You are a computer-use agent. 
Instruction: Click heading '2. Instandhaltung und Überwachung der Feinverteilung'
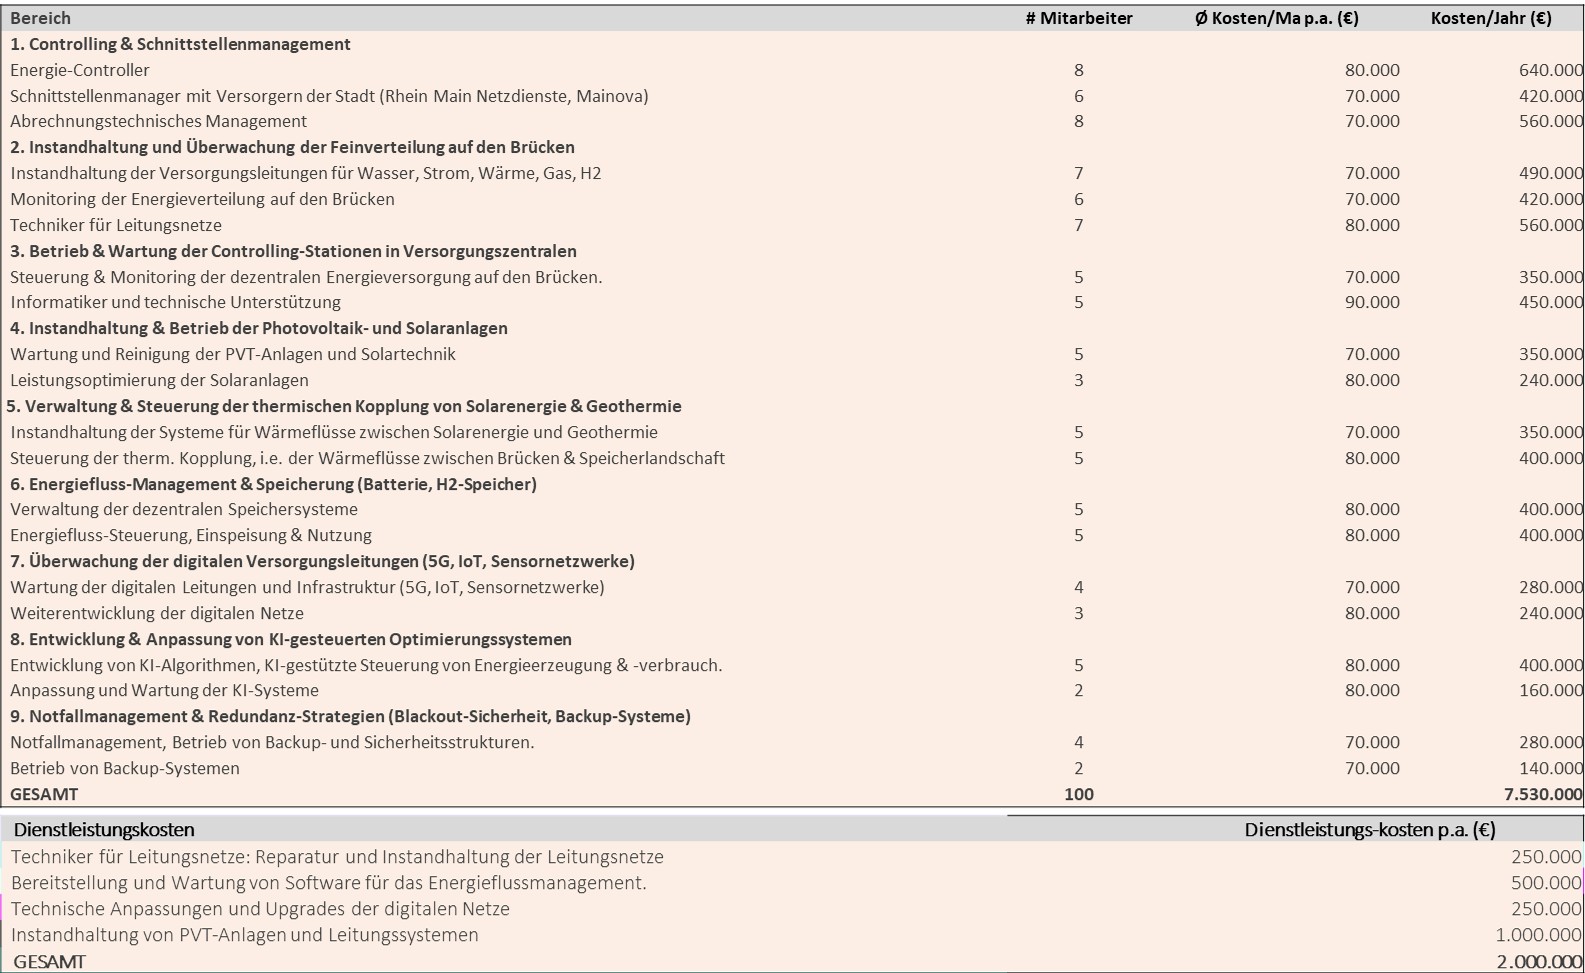(292, 147)
